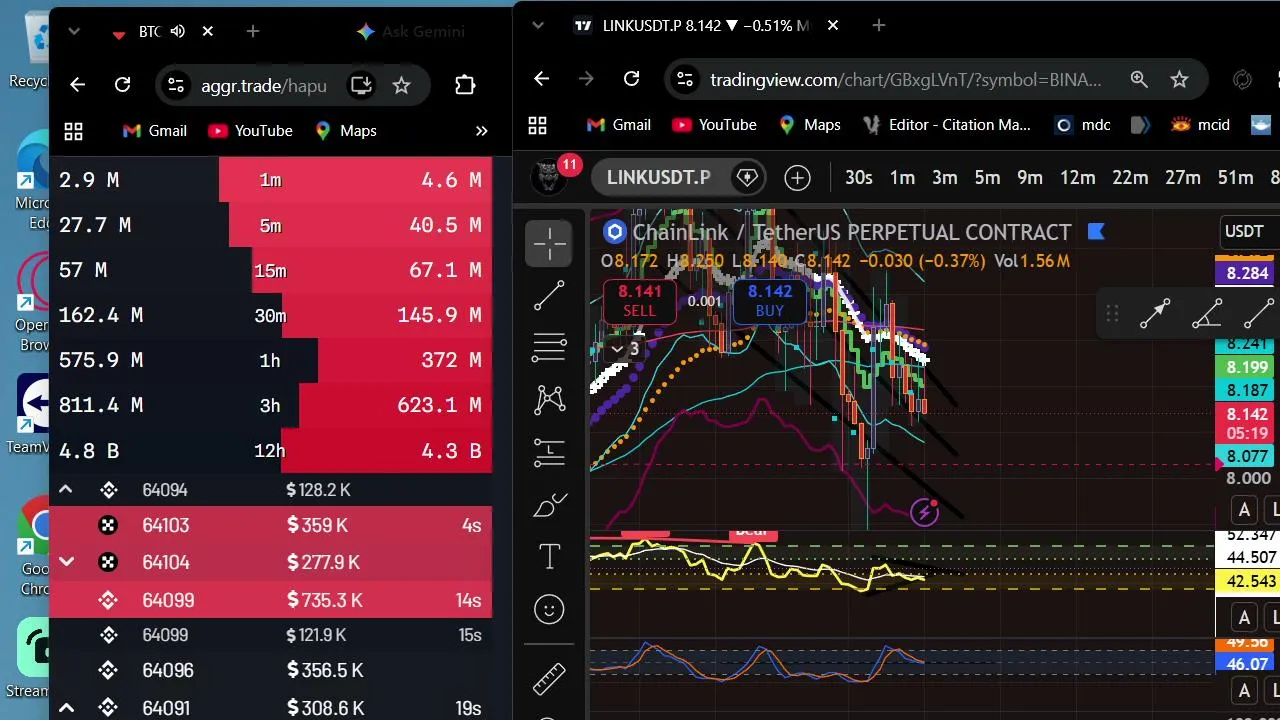Reload the TradingView page
Image resolution: width=1280 pixels, height=720 pixels.
[631, 79]
